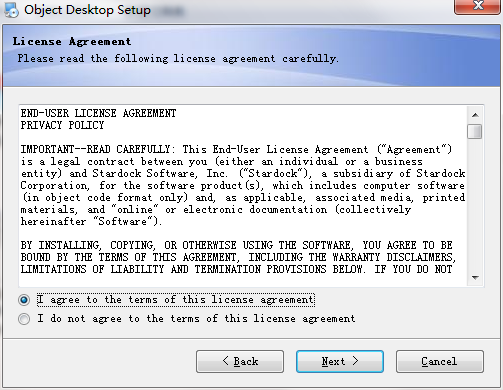Screen dimensions: 503x390
Task: Click the 'I do not agree' label text
Action: point(196,319)
